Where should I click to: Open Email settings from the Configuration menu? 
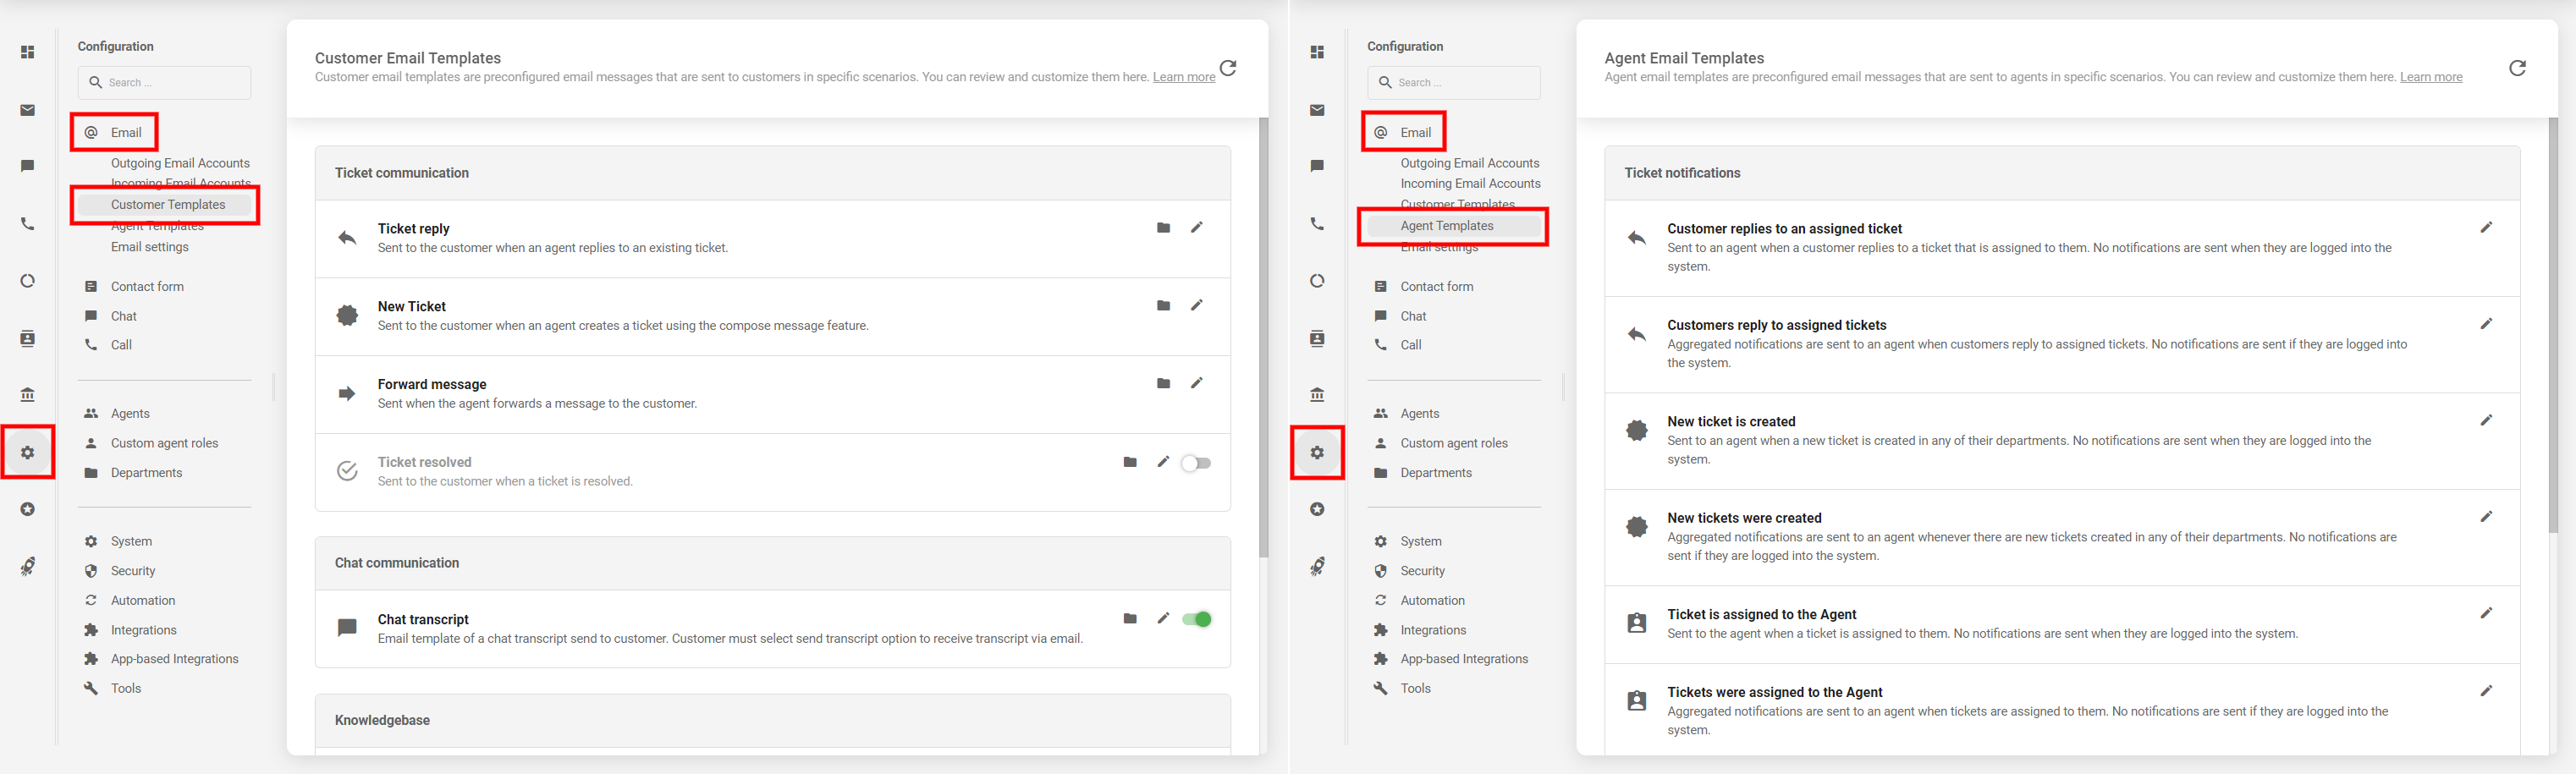click(149, 246)
